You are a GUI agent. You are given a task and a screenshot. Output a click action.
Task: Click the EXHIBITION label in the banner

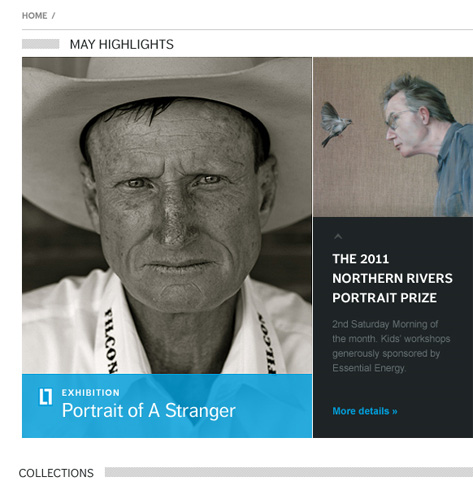click(x=91, y=393)
